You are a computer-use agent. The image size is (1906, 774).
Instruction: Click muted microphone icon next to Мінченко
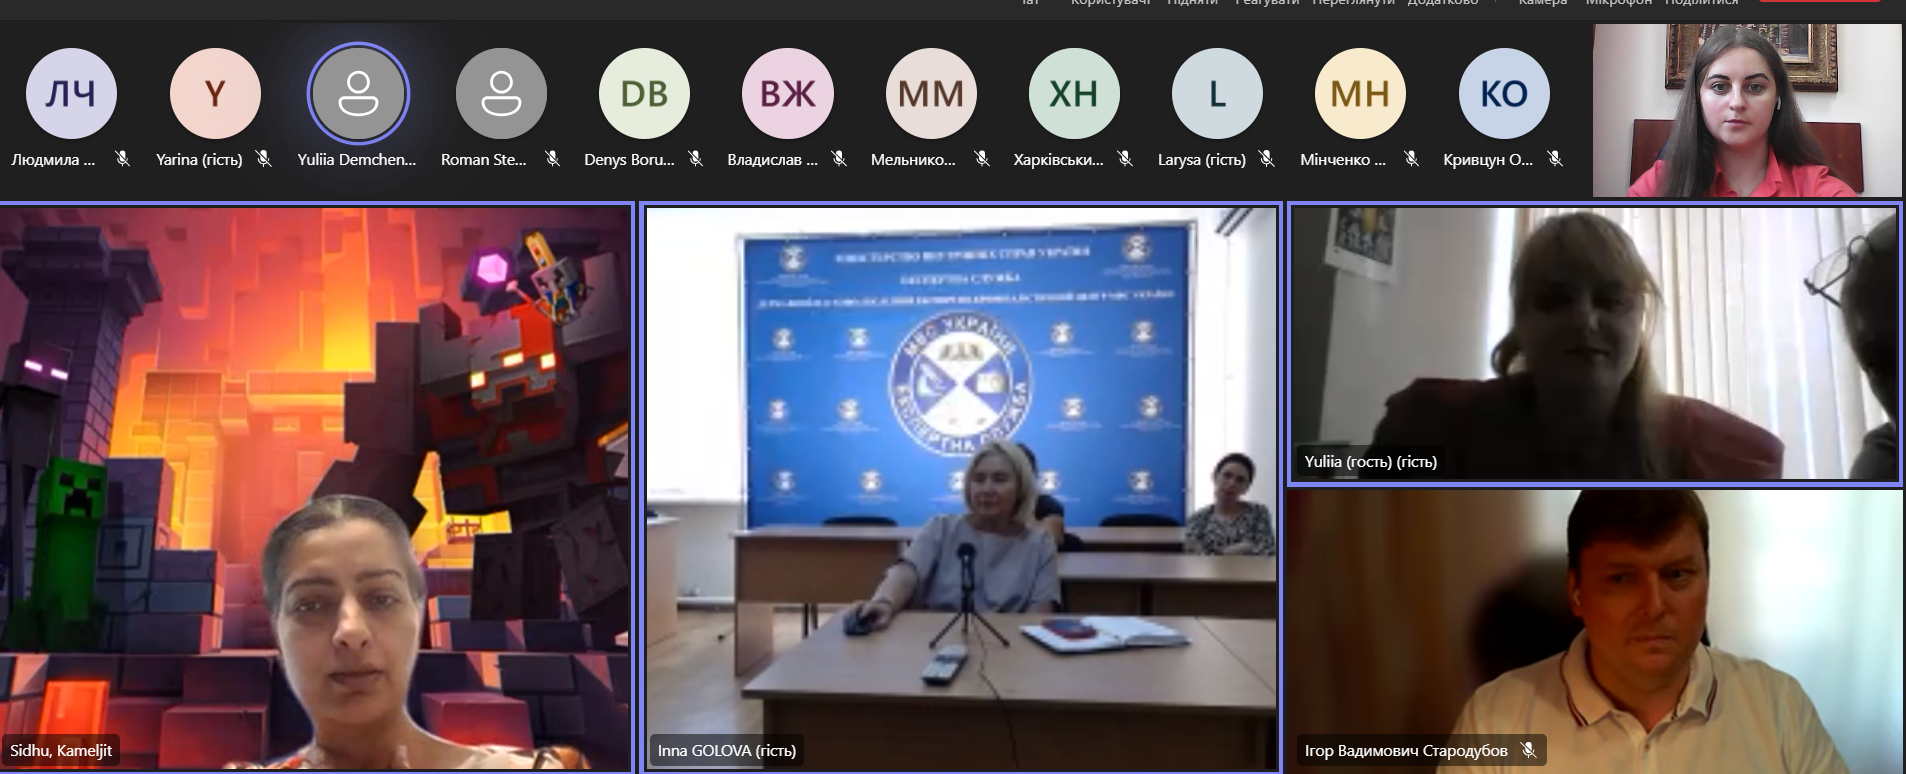tap(1411, 159)
